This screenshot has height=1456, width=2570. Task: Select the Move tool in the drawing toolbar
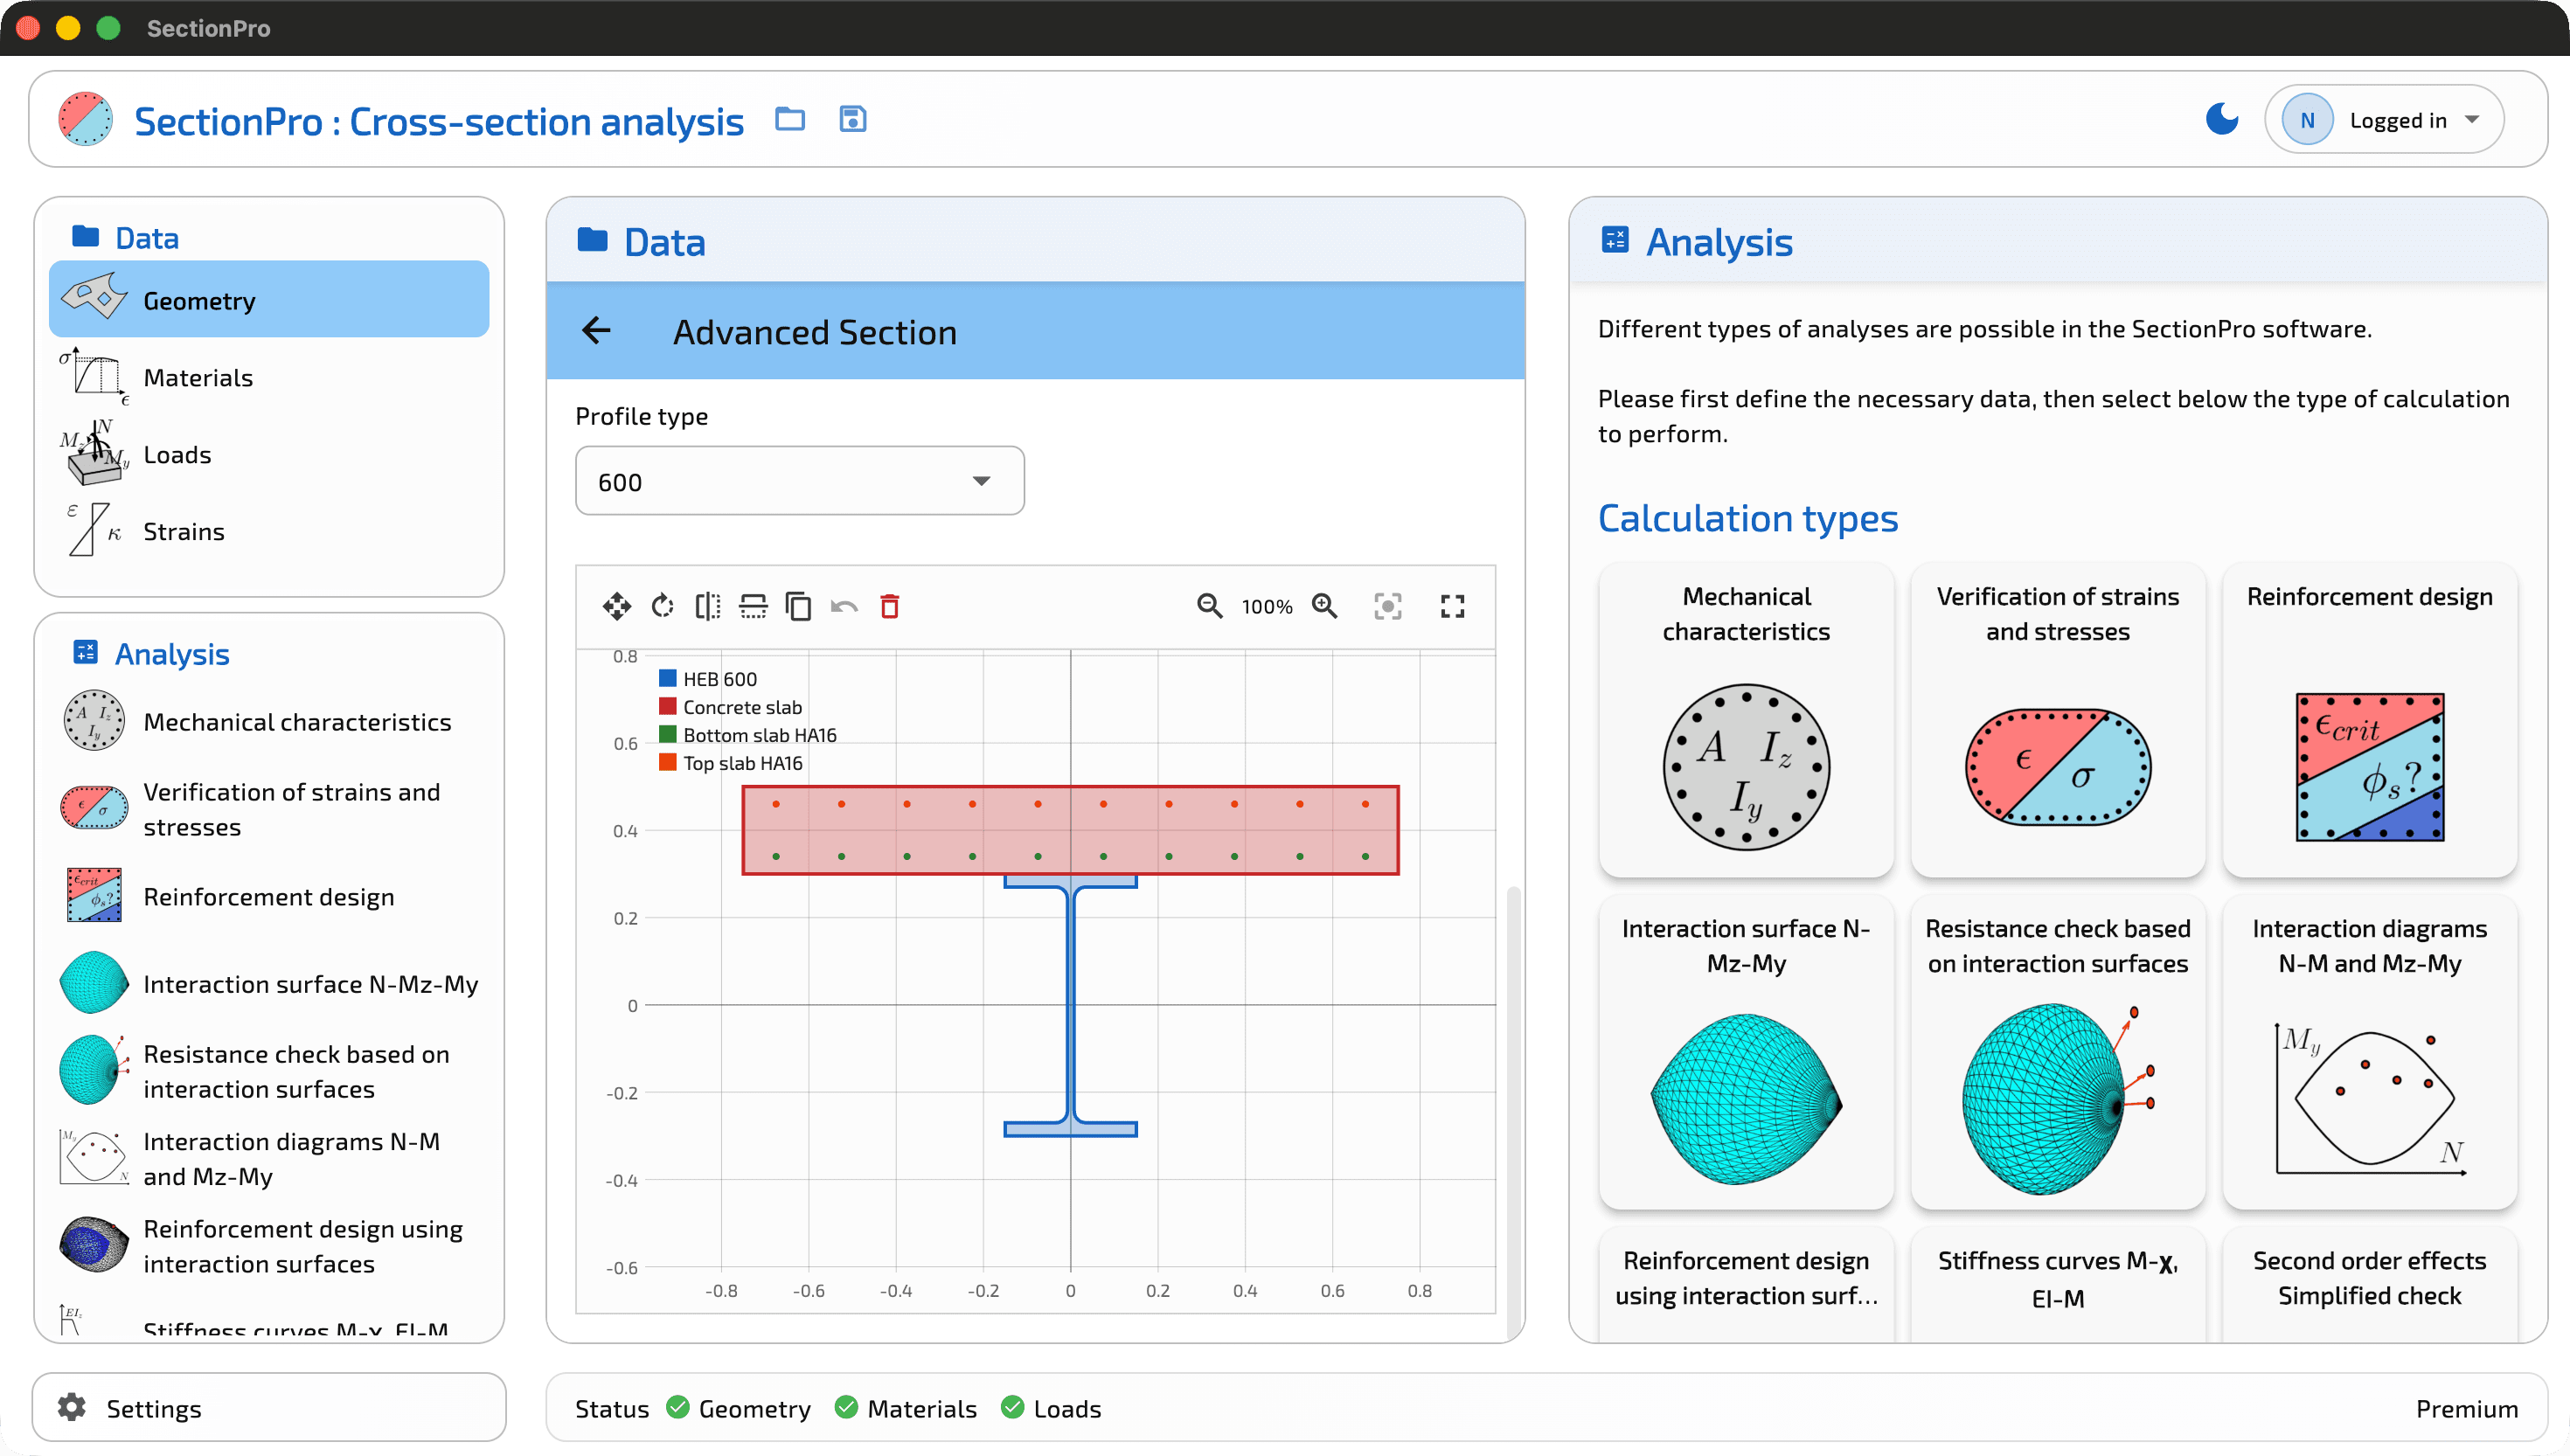(617, 606)
